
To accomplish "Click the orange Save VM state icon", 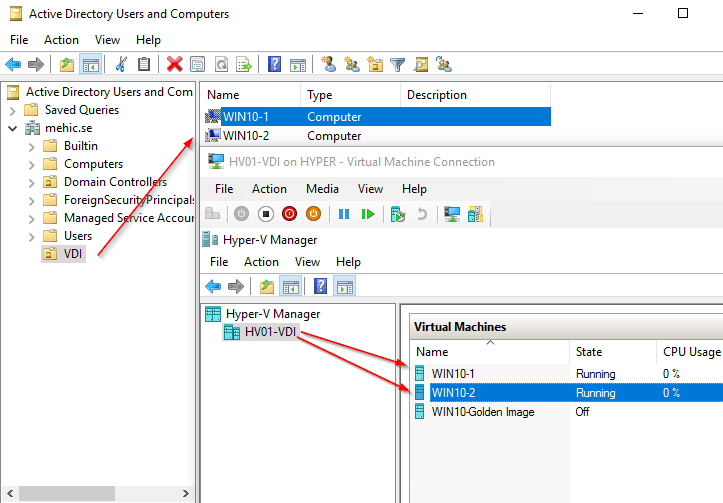I will click(x=313, y=214).
